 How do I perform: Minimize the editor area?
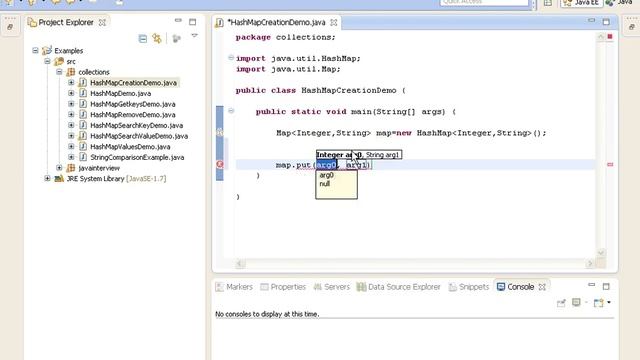(x=591, y=20)
